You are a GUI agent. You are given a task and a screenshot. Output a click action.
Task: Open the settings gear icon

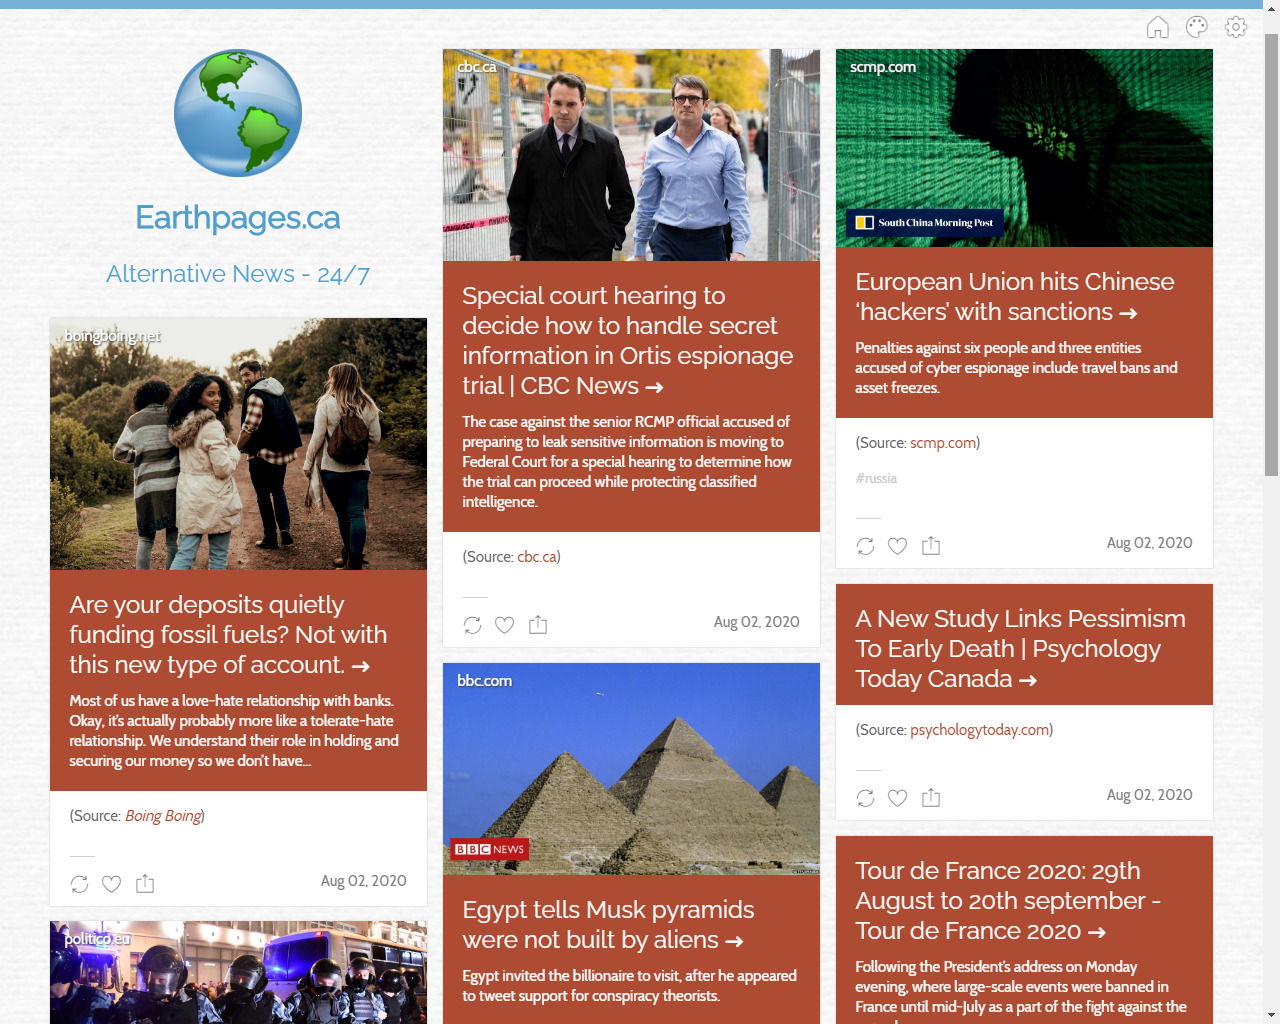coord(1236,27)
